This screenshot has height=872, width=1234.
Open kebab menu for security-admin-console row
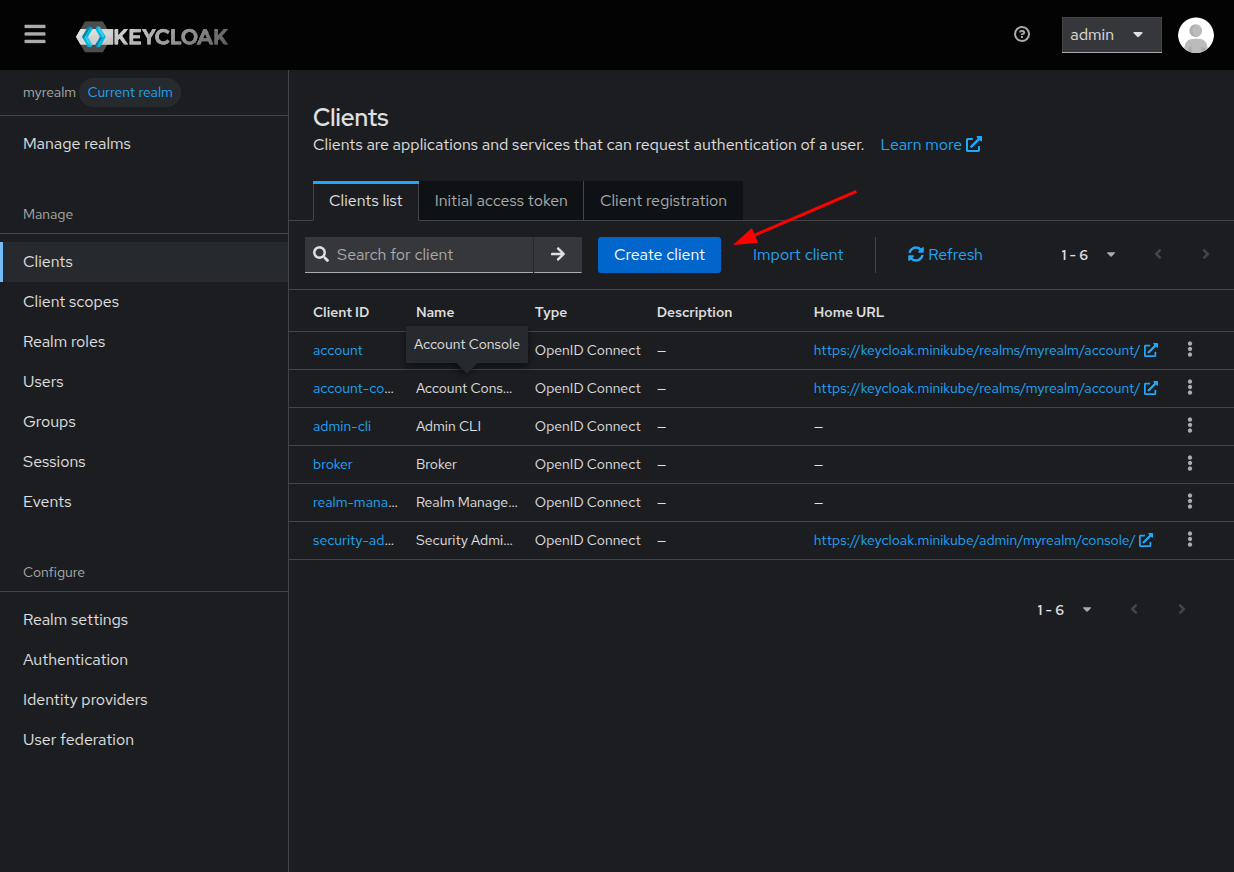[1190, 539]
